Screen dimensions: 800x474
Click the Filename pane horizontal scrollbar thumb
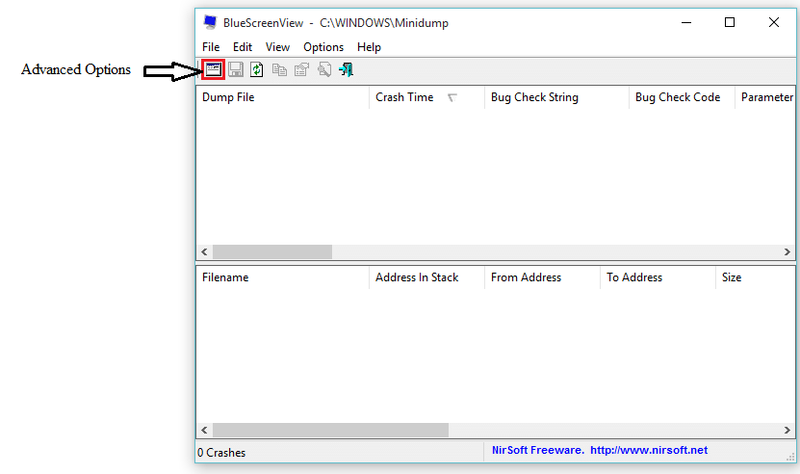click(331, 430)
